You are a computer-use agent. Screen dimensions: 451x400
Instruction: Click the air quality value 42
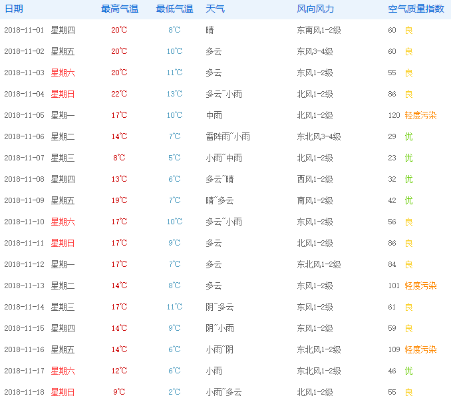(x=392, y=200)
